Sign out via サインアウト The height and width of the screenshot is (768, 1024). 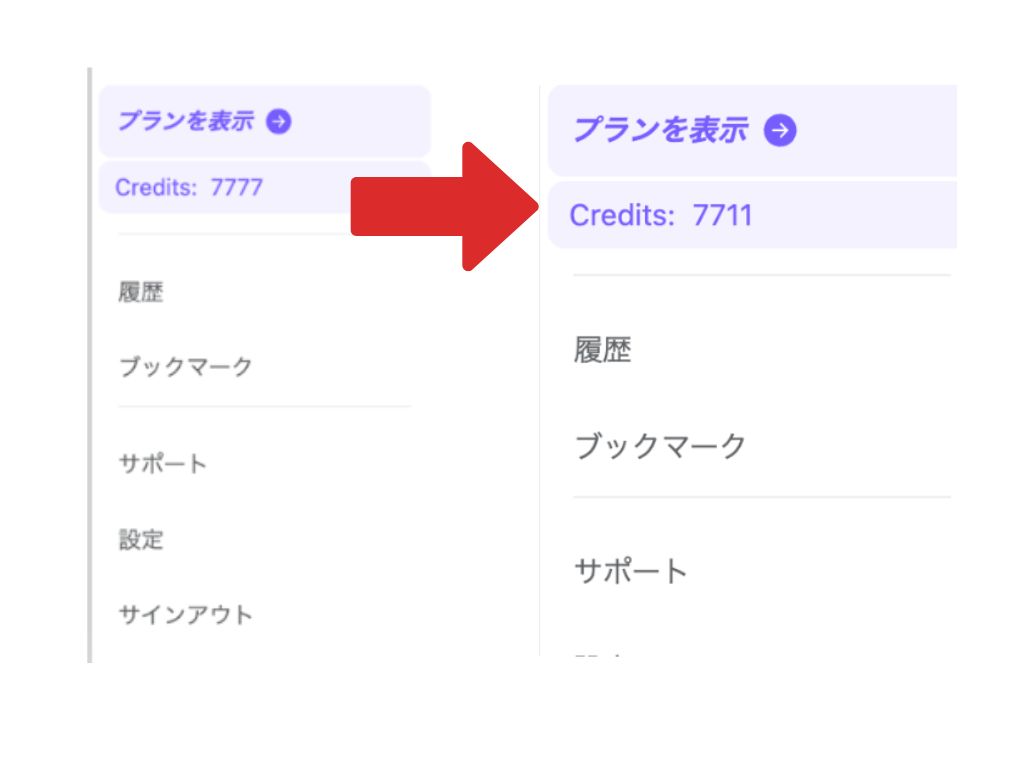click(x=185, y=615)
